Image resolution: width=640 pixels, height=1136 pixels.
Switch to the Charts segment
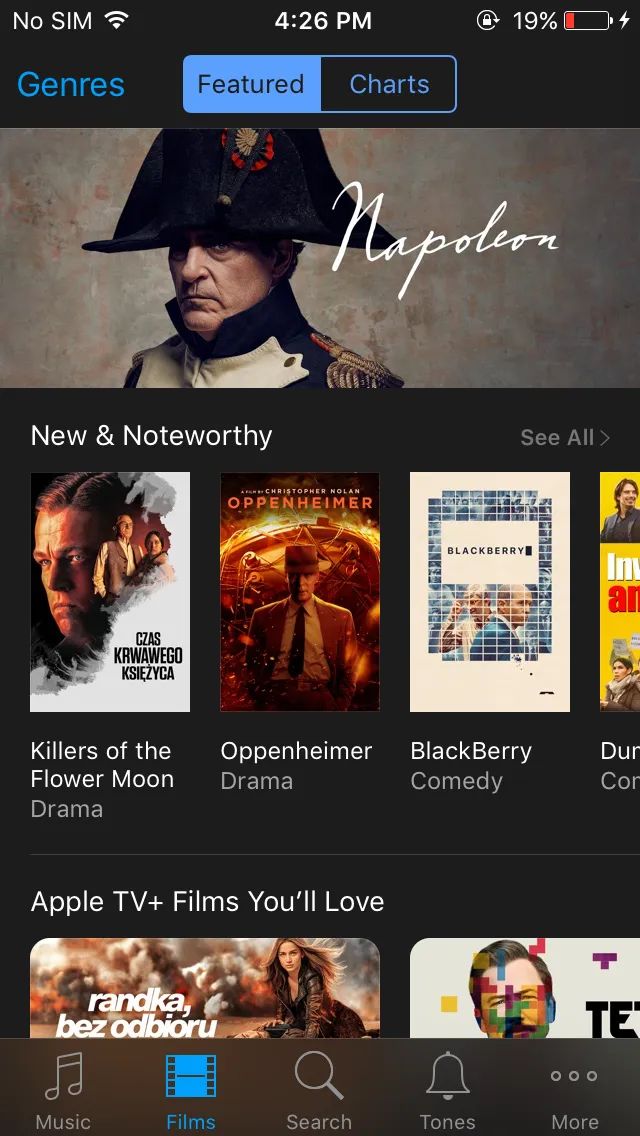click(x=388, y=84)
